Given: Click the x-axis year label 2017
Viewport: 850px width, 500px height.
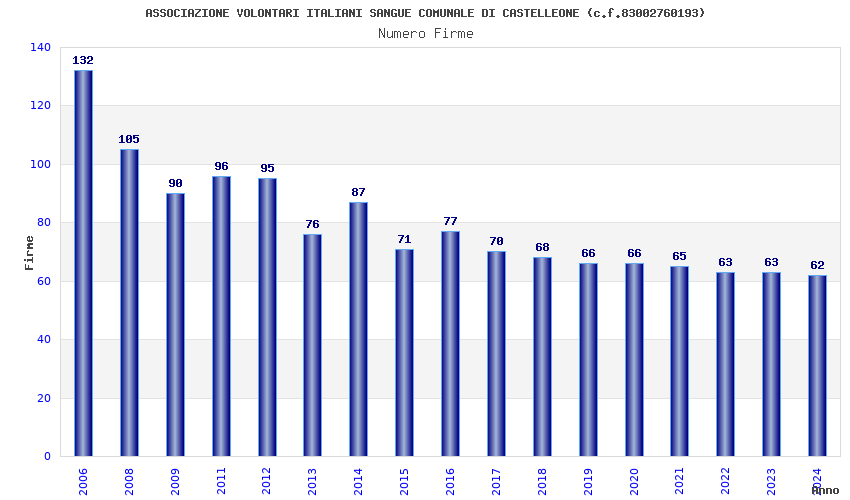Looking at the screenshot, I should point(497,482).
